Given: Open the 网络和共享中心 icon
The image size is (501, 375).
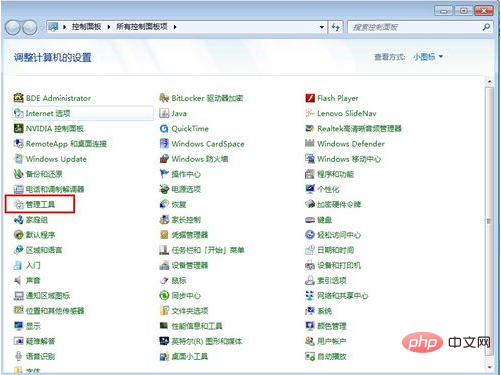Looking at the screenshot, I should [x=310, y=296].
